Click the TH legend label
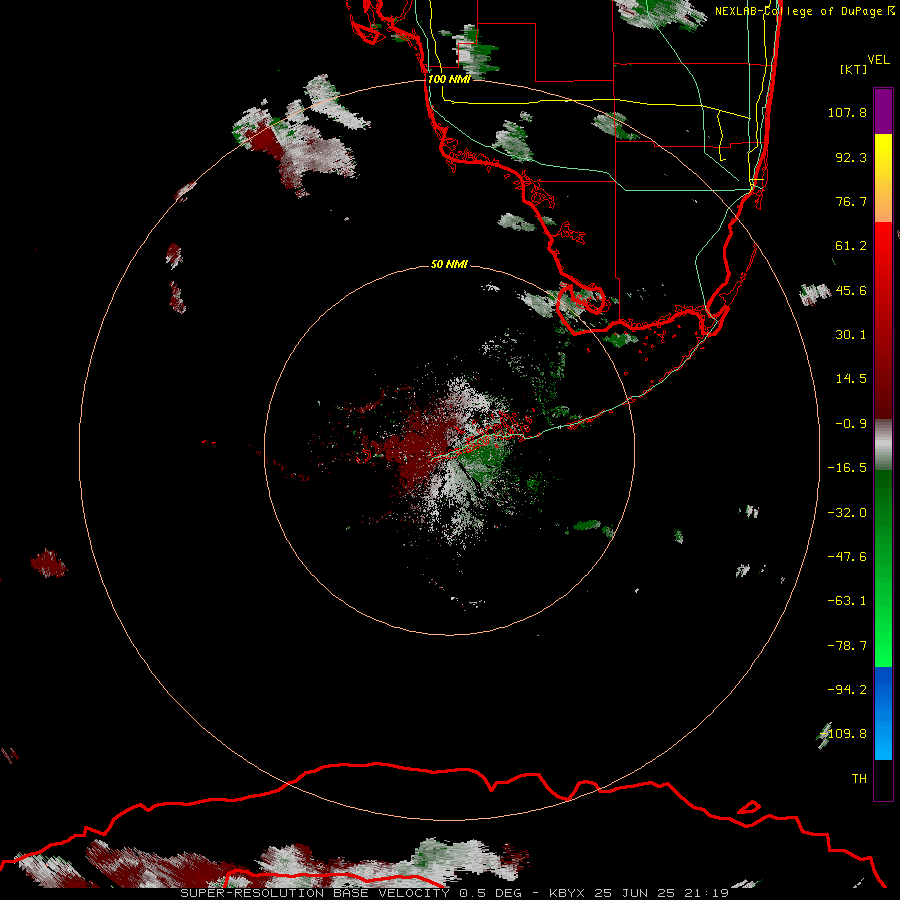 859,779
